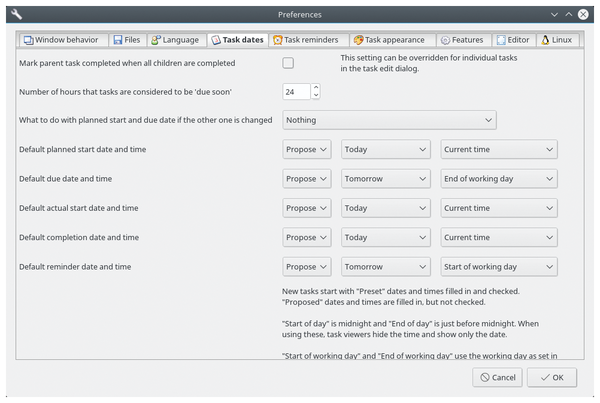Open the Features tab

coord(462,40)
